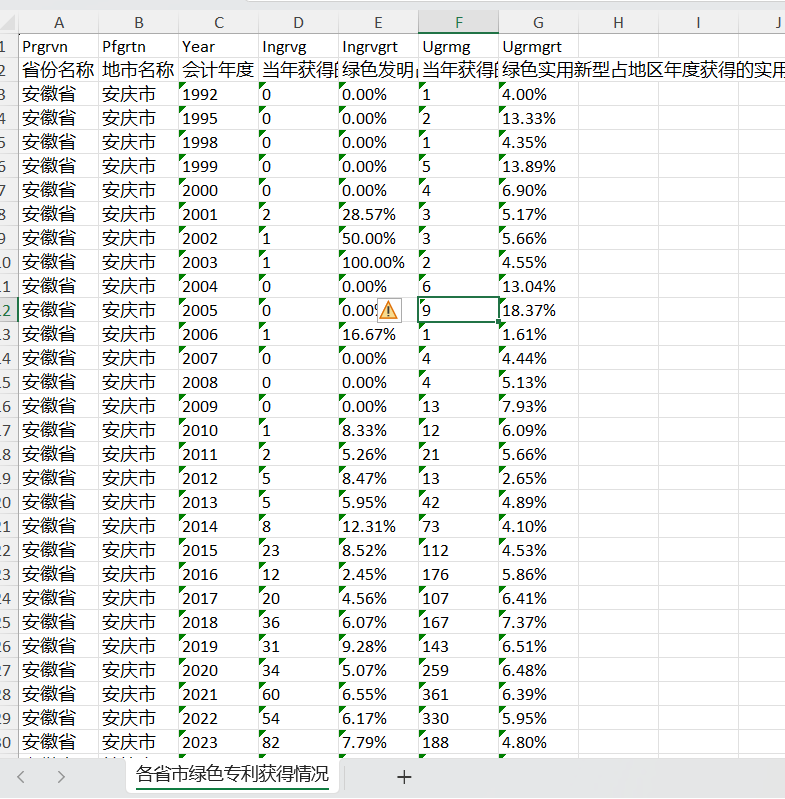
Task: Select the year 2005 cell
Action: pyautogui.click(x=219, y=310)
